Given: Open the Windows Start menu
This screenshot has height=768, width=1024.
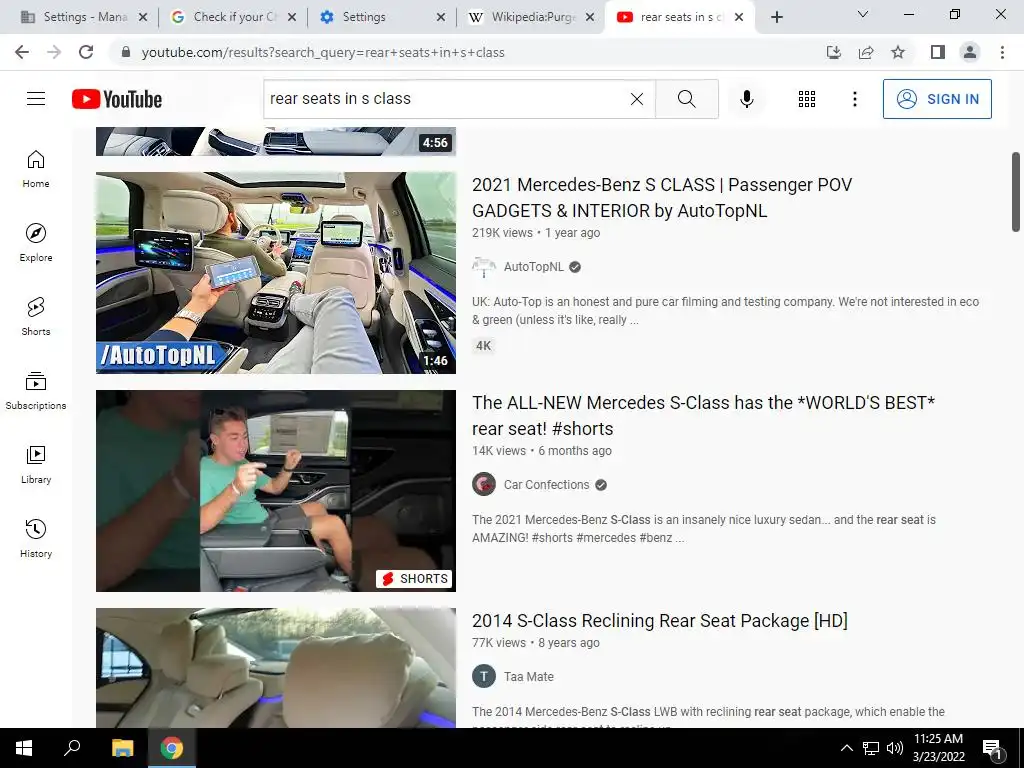Looking at the screenshot, I should tap(24, 748).
